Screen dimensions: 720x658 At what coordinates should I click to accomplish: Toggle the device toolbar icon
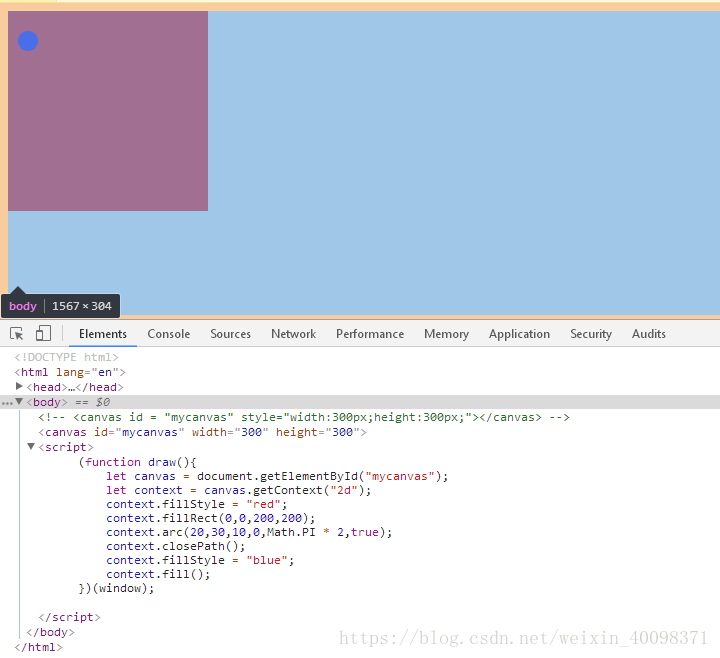click(43, 333)
